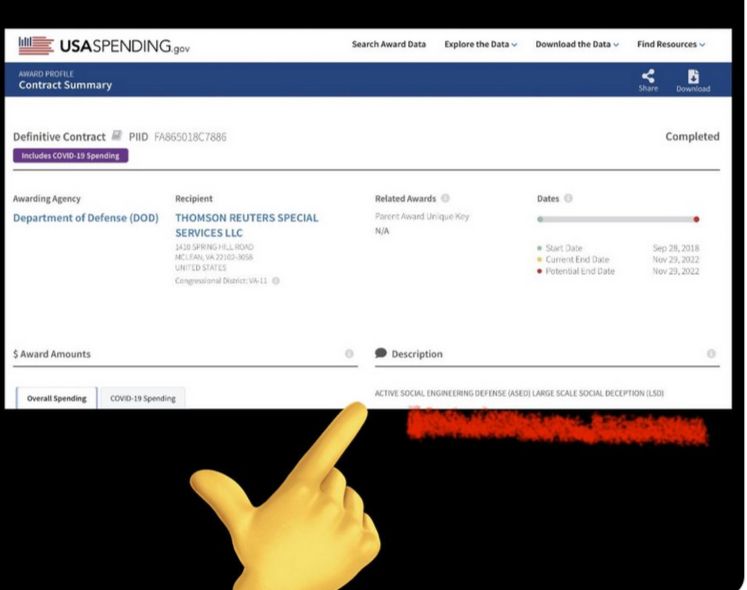747x590 pixels.
Task: Select the PIID value FA865018C7886
Action: coord(190,137)
